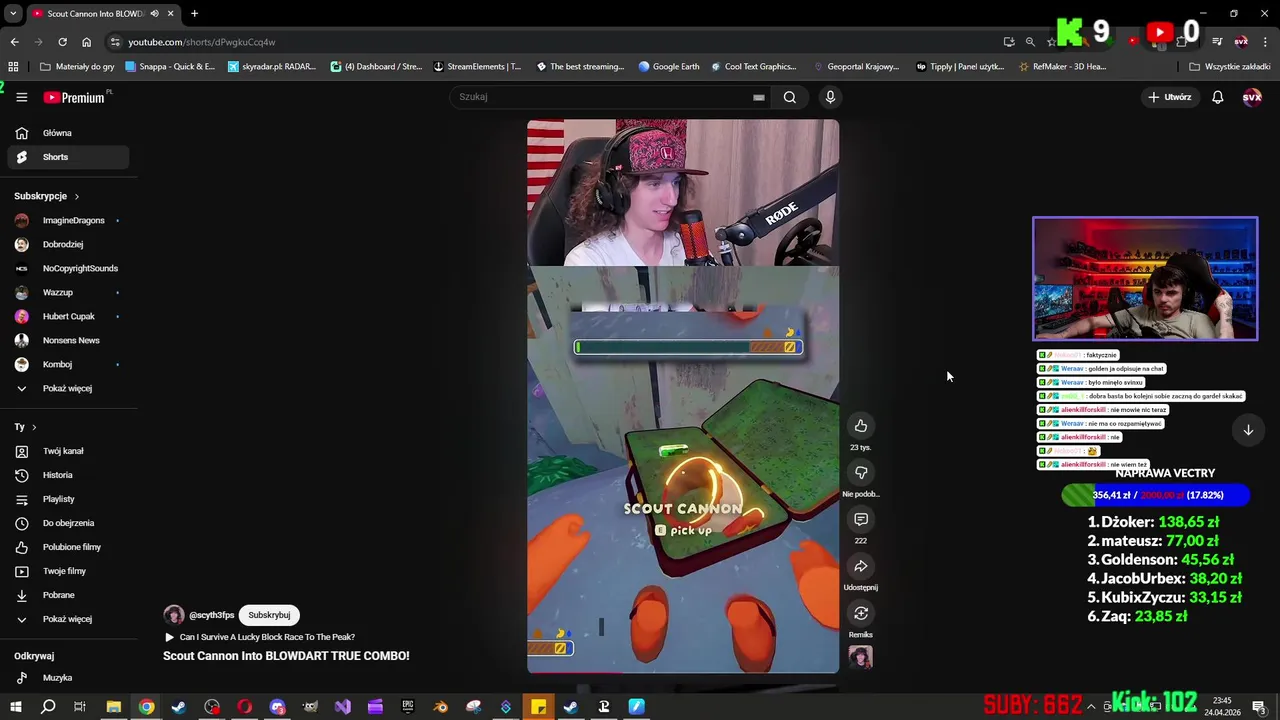Open YouTube notifications bell
The height and width of the screenshot is (720, 1280).
point(1217,97)
